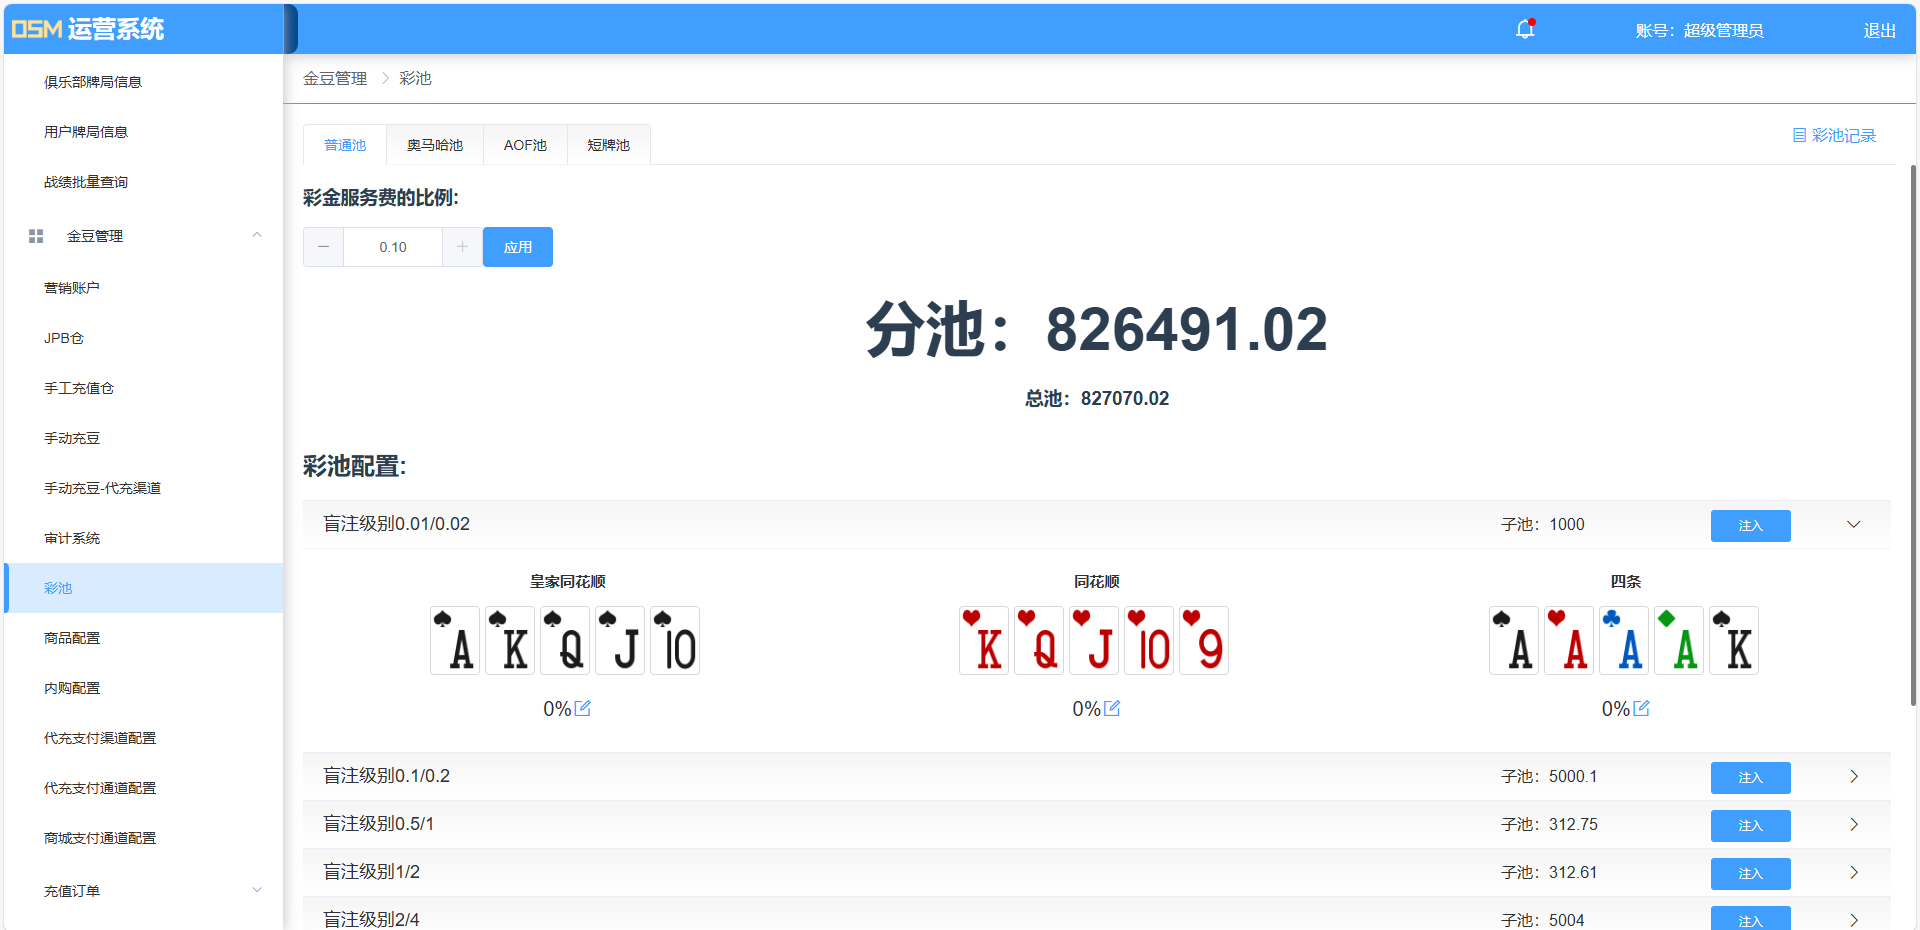Screen dimensions: 1920x930
Task: Select the 审计系统 sidebar entry
Action: coord(72,538)
